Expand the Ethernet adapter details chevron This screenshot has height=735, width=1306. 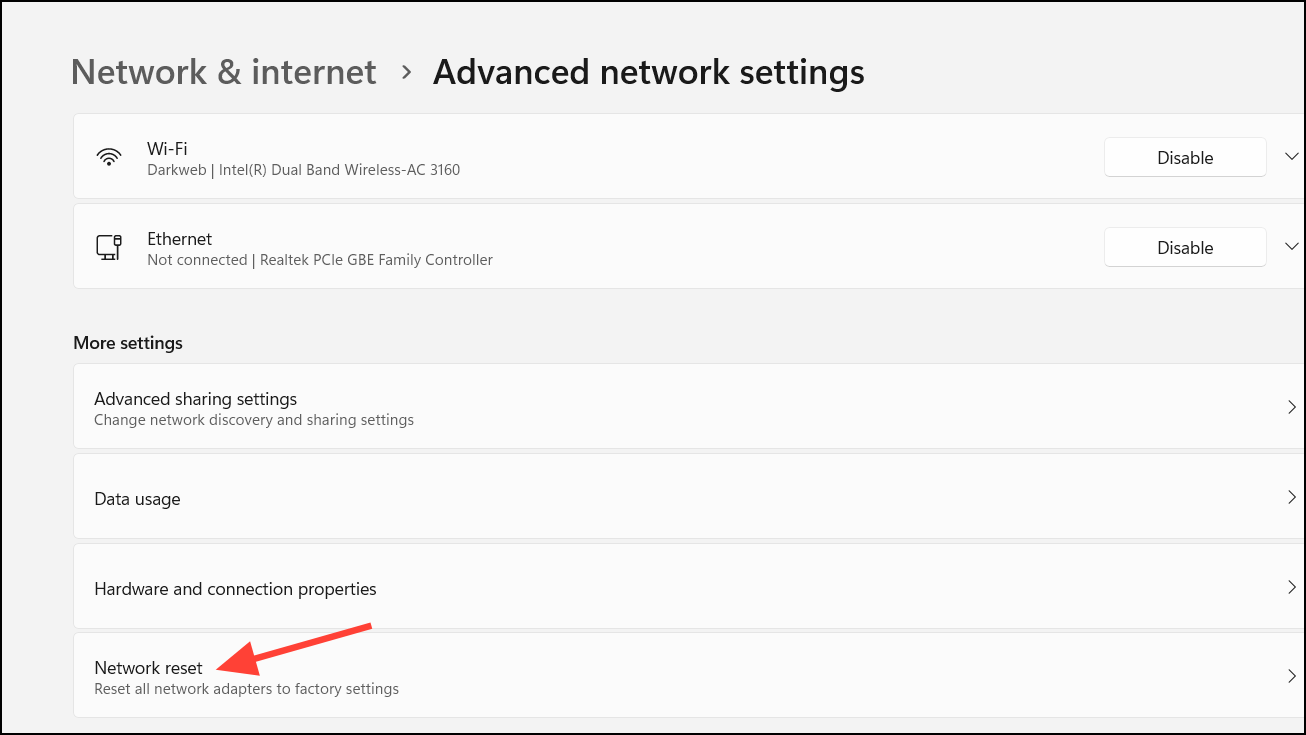click(x=1291, y=247)
